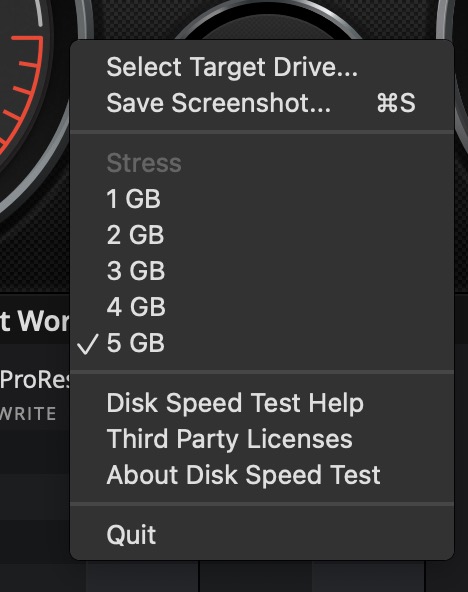Select the 3 GB stress option

tap(262, 270)
